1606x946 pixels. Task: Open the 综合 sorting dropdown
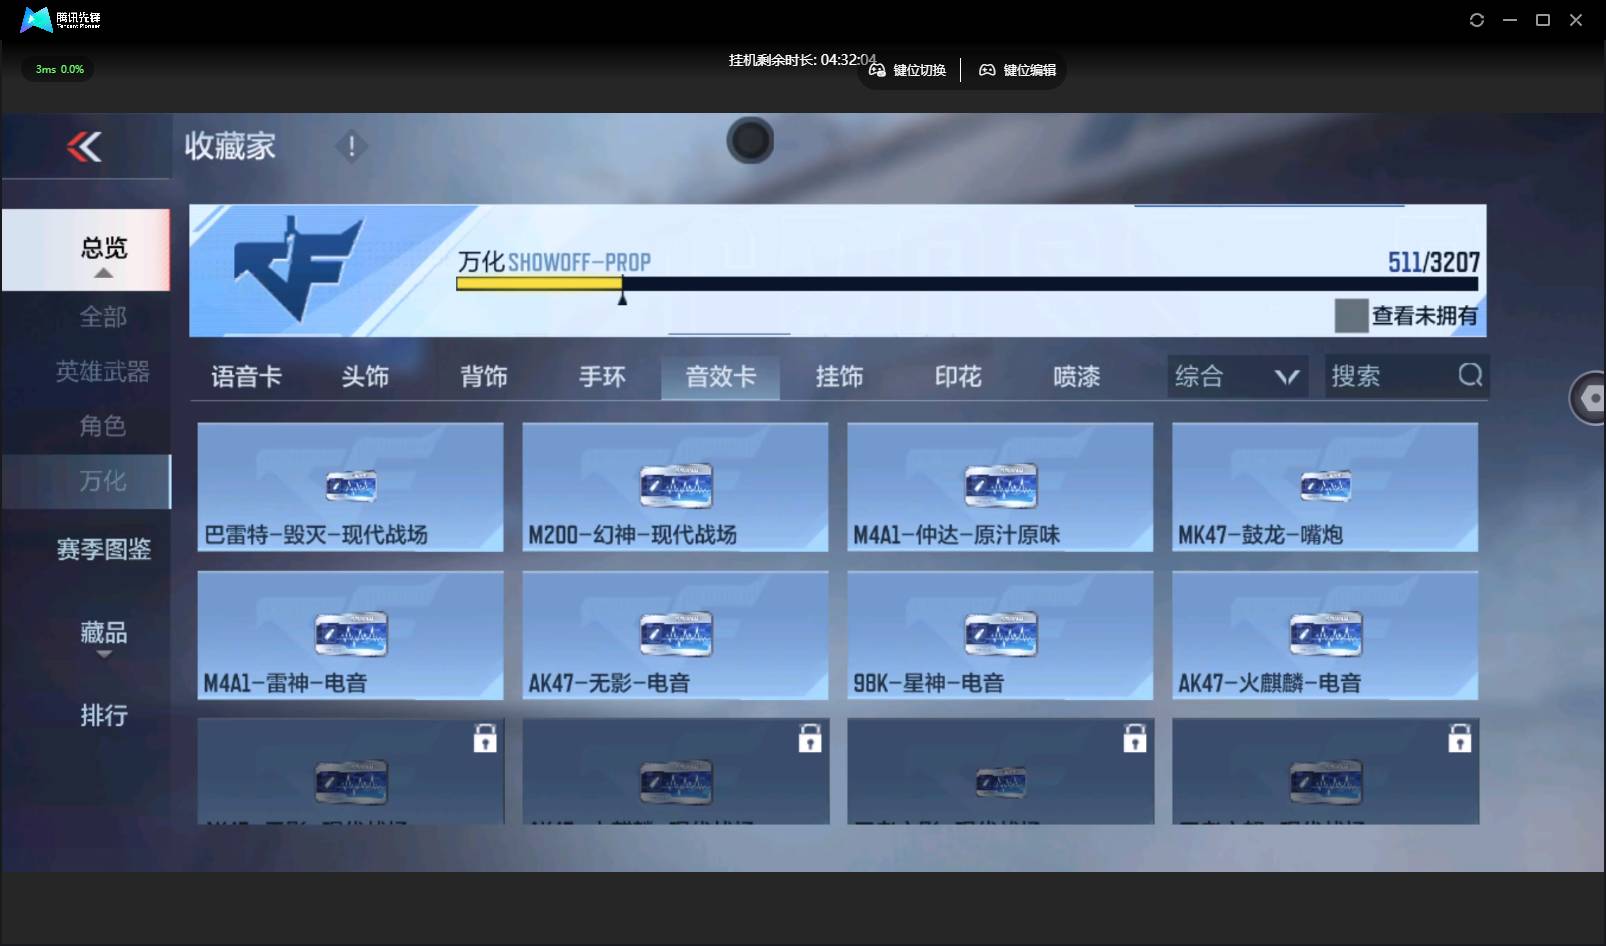coord(1238,376)
